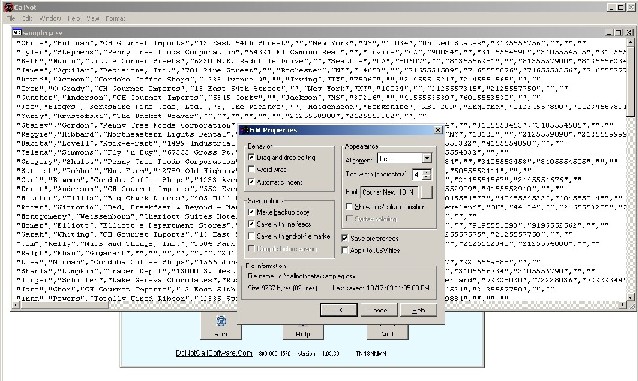Click the Cancel button in the dialog
This screenshot has width=638, height=381.
379,310
